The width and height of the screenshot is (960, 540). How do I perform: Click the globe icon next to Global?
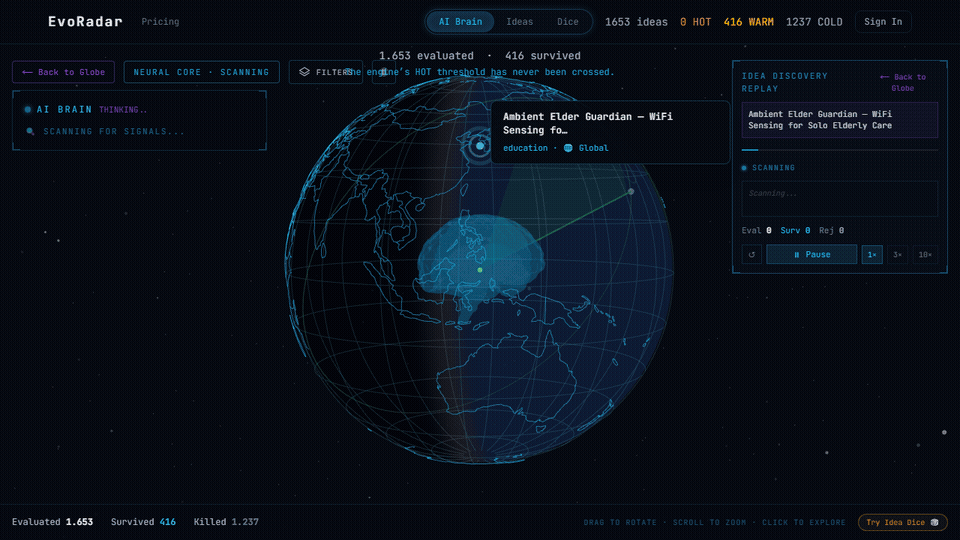(568, 148)
